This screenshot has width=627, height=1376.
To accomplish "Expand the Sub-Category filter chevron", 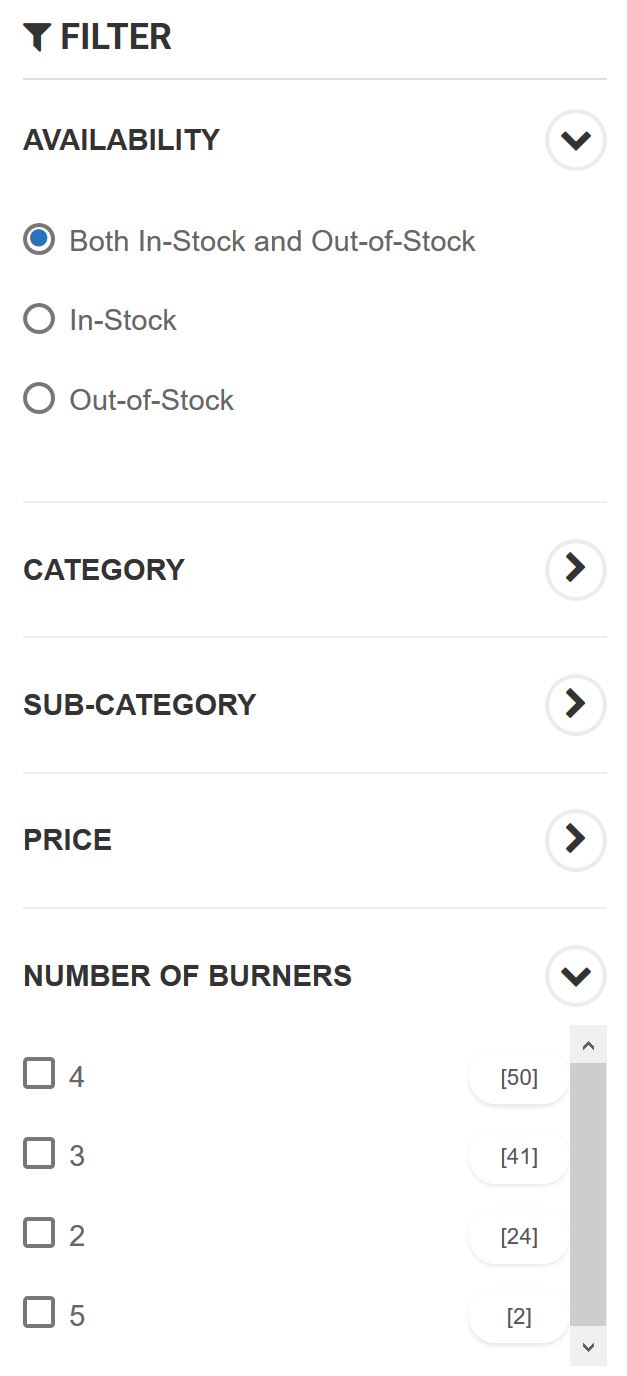I will (x=576, y=704).
